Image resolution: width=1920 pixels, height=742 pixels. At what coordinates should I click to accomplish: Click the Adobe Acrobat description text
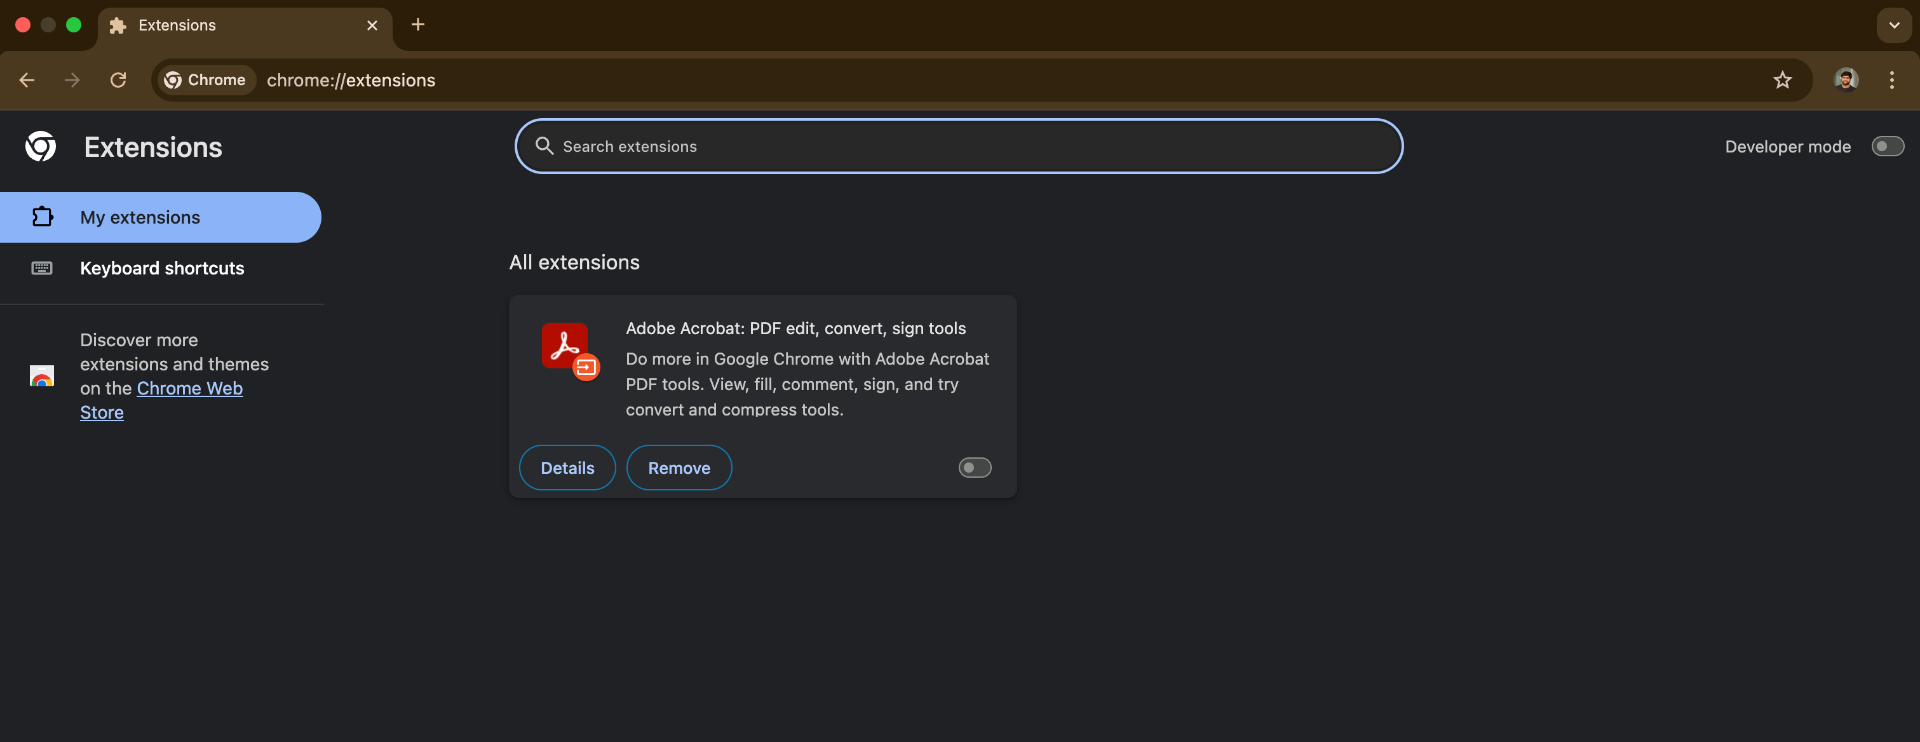coord(808,384)
